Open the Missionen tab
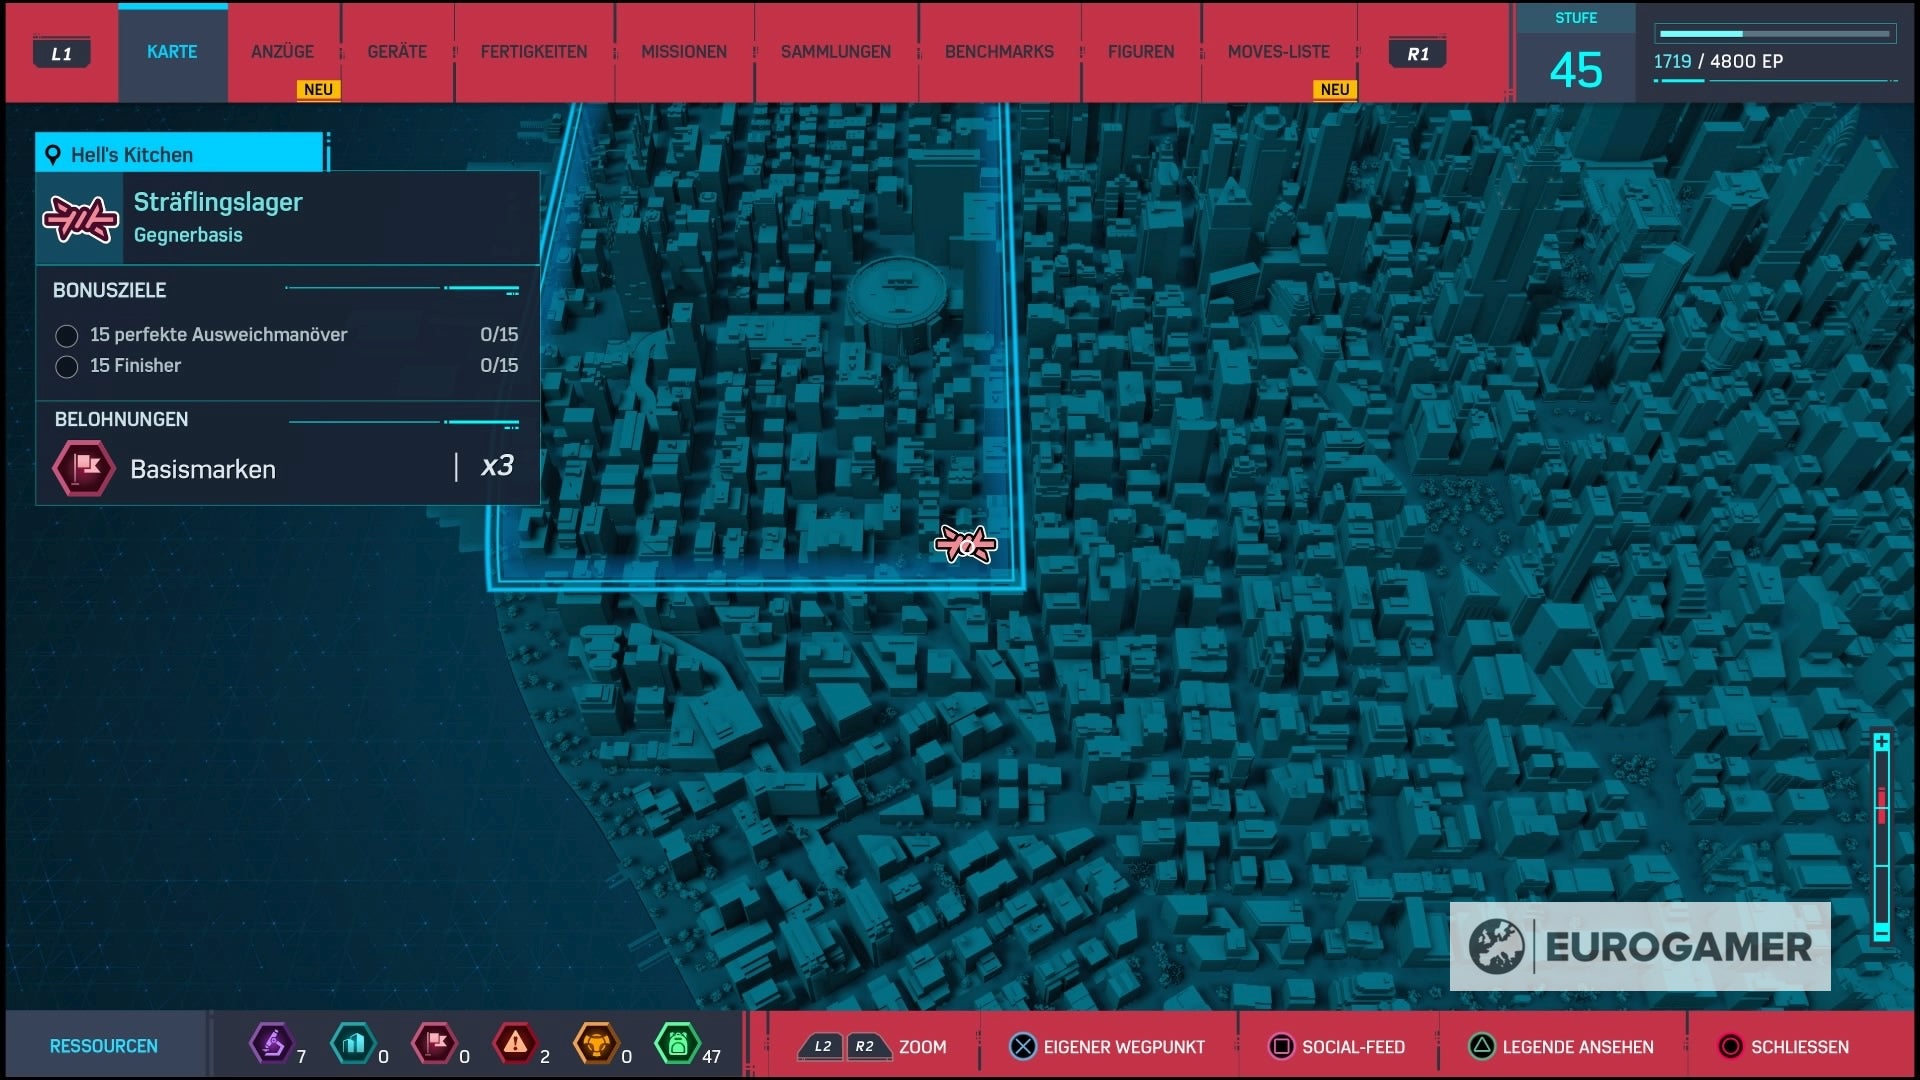The image size is (1920, 1080). coord(684,52)
